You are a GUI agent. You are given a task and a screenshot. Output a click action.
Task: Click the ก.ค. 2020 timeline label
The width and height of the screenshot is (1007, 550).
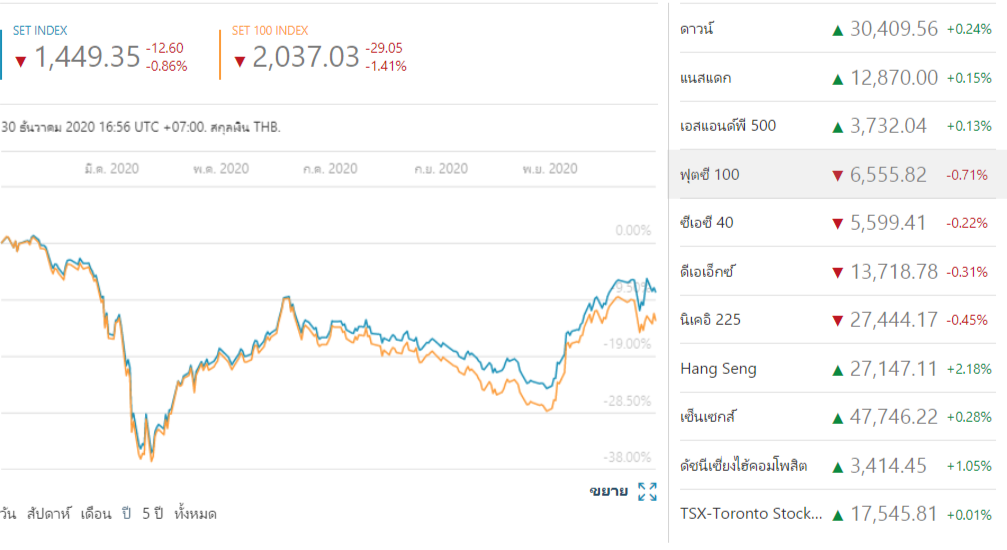tap(330, 169)
